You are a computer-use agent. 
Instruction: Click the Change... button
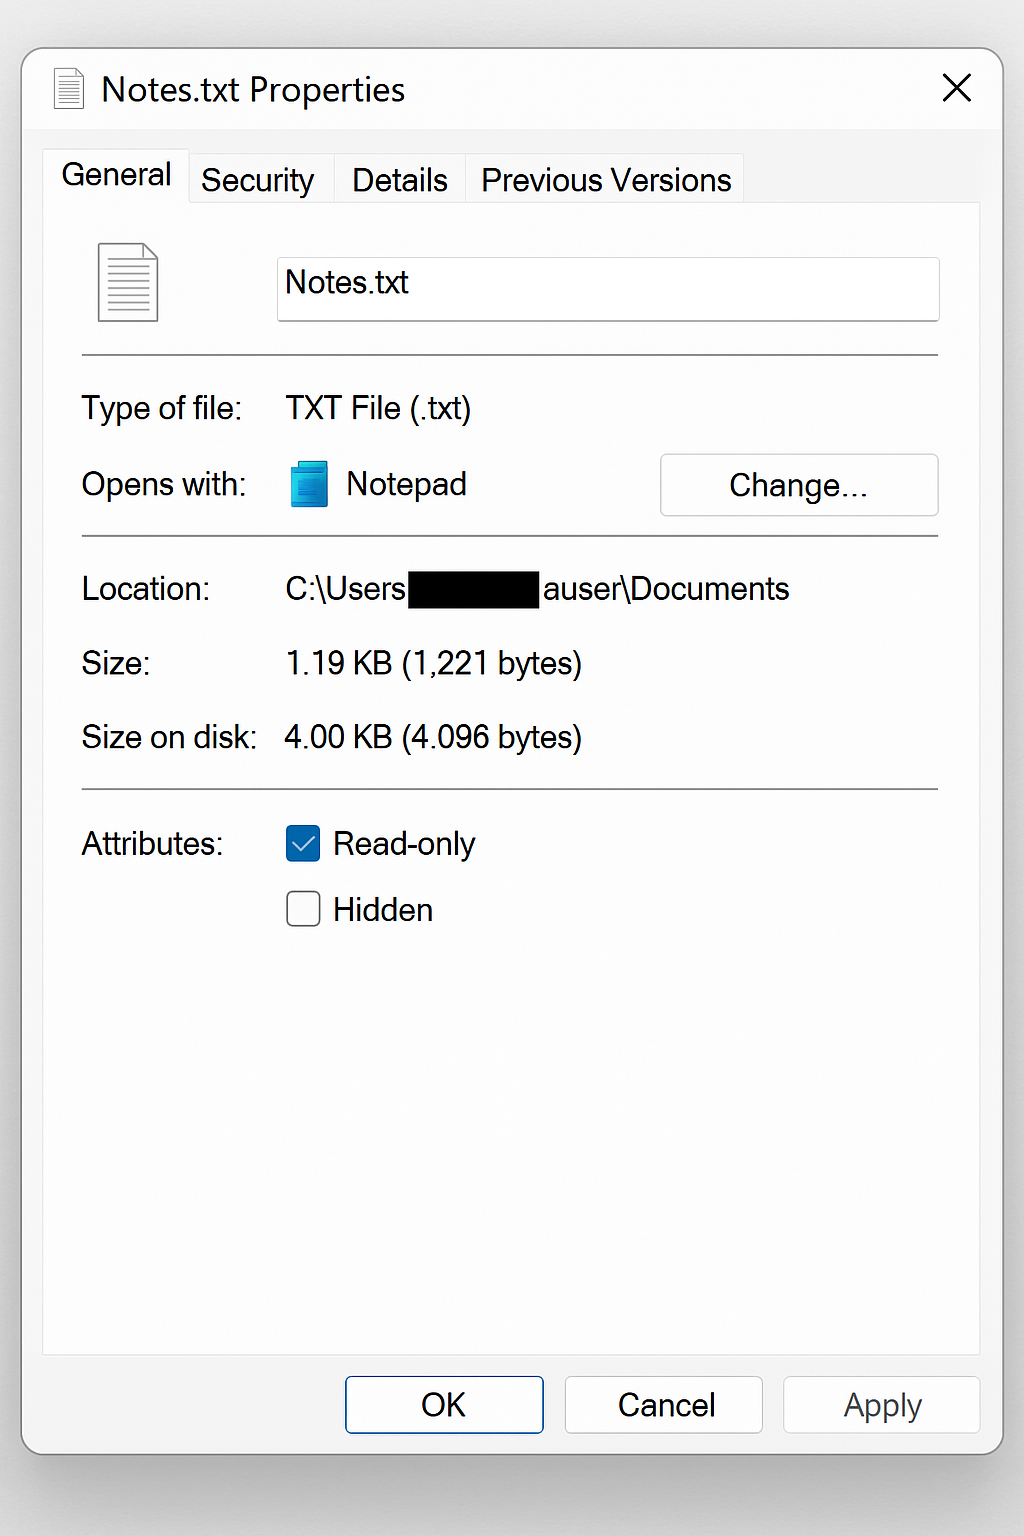tap(799, 485)
